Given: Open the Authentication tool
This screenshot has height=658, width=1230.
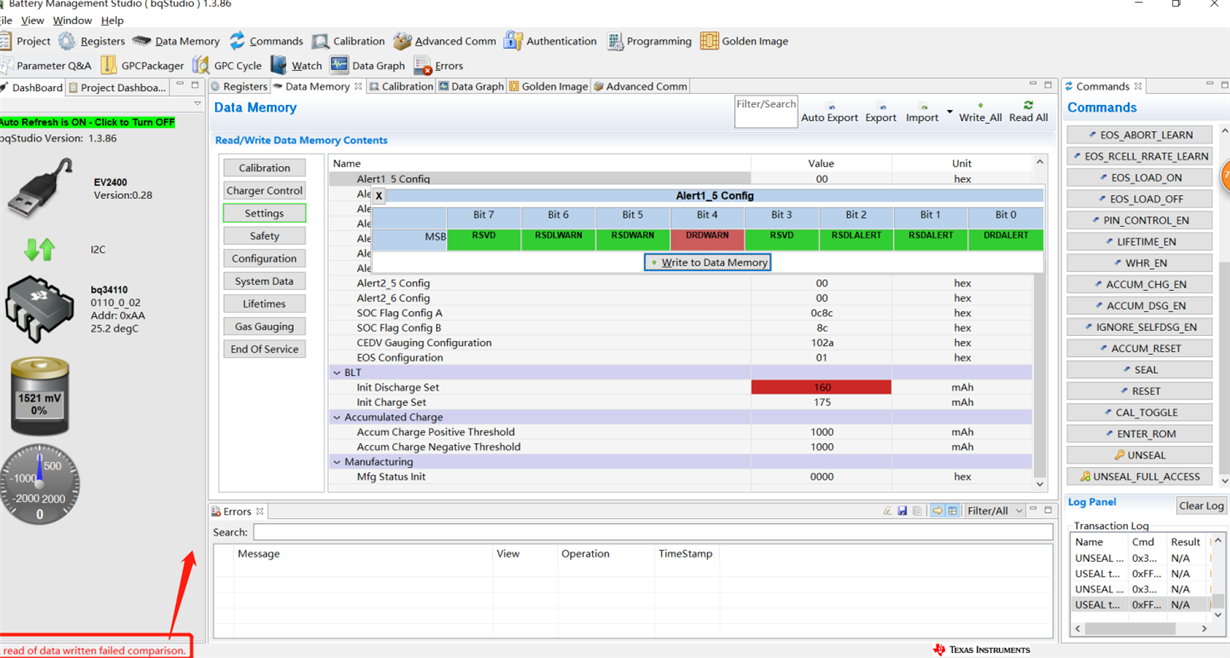Looking at the screenshot, I should click(x=550, y=41).
